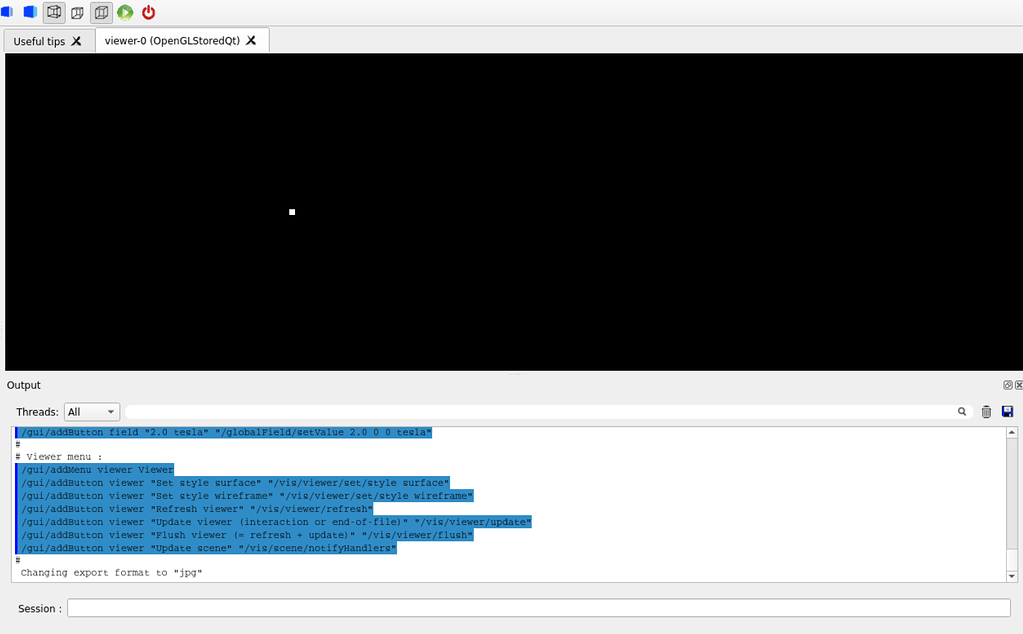1023x634 pixels.
Task: Click the magnifier icon in the output search
Action: pos(962,412)
